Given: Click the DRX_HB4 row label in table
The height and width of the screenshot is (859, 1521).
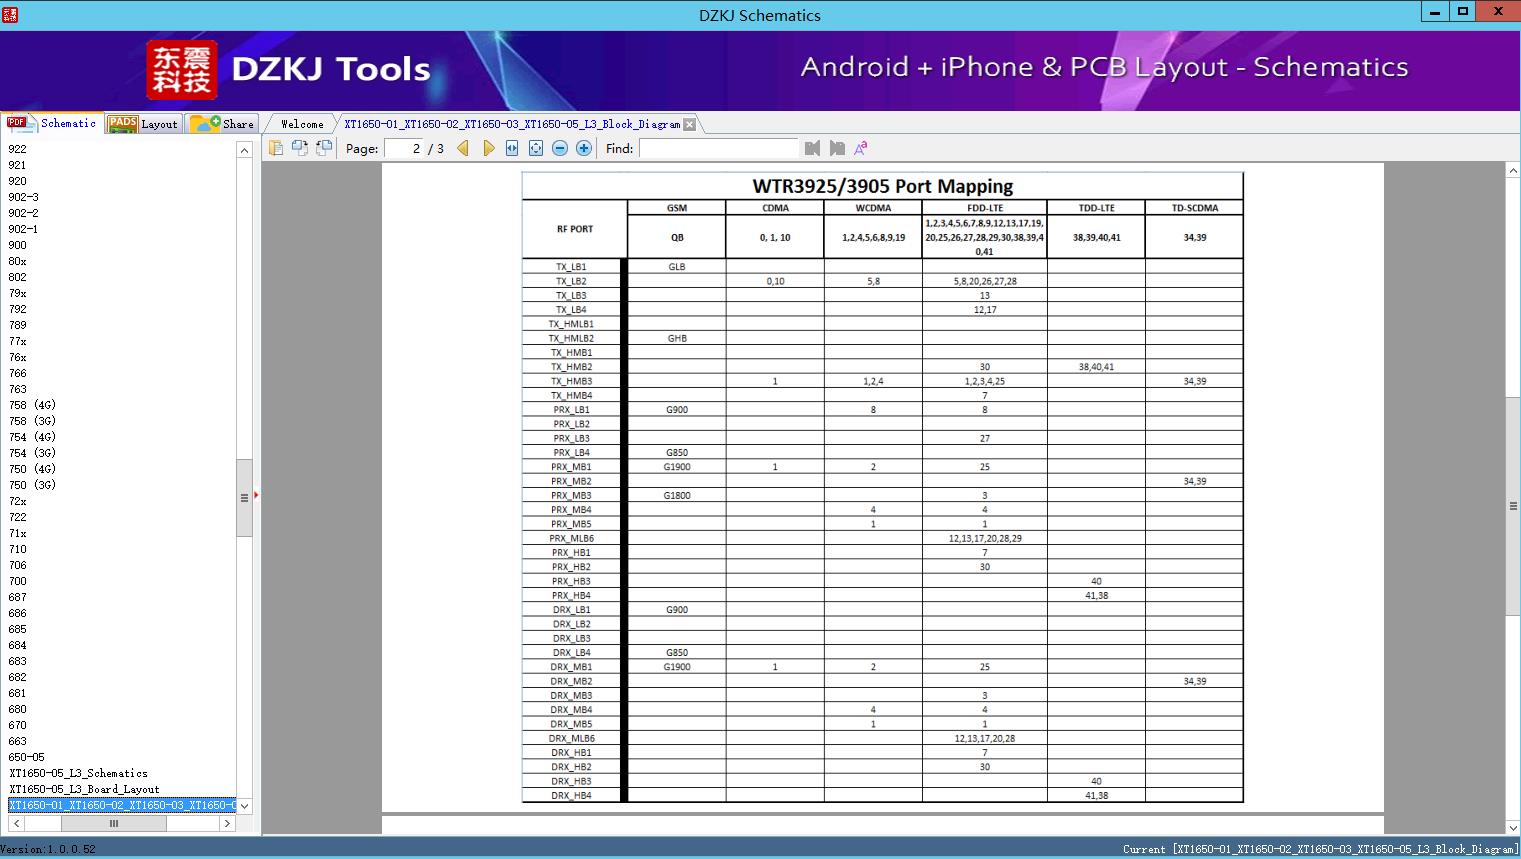Looking at the screenshot, I should 571,796.
